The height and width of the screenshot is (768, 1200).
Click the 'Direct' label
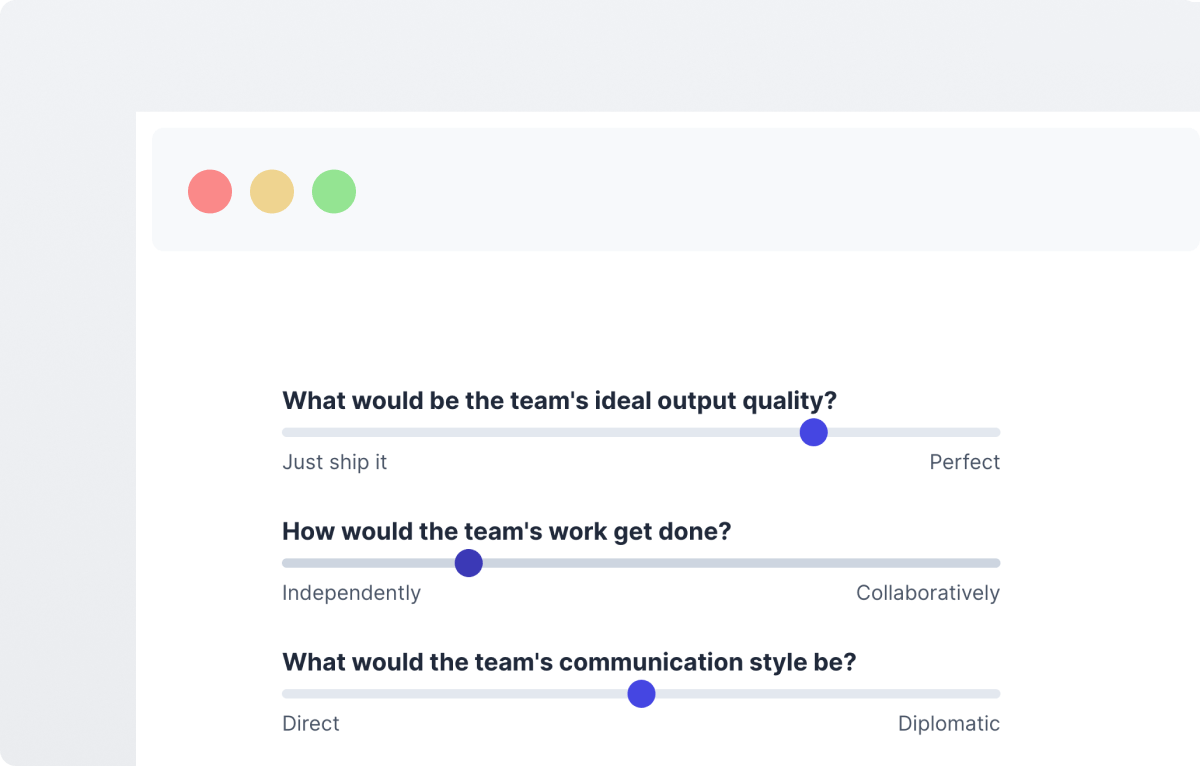pos(310,723)
